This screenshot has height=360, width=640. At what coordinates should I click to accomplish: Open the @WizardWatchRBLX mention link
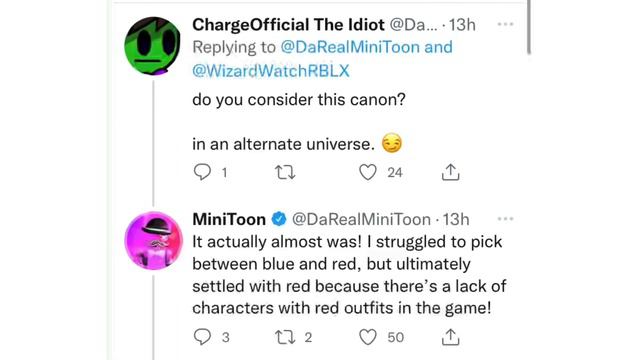tap(271, 71)
